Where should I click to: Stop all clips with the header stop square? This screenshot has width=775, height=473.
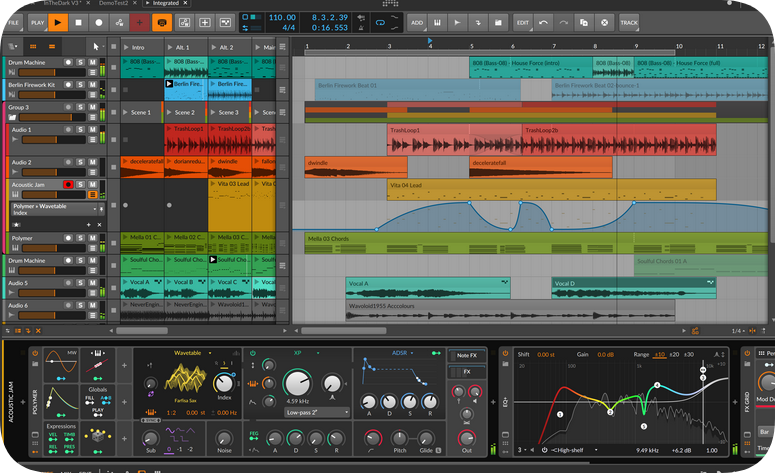click(x=114, y=46)
